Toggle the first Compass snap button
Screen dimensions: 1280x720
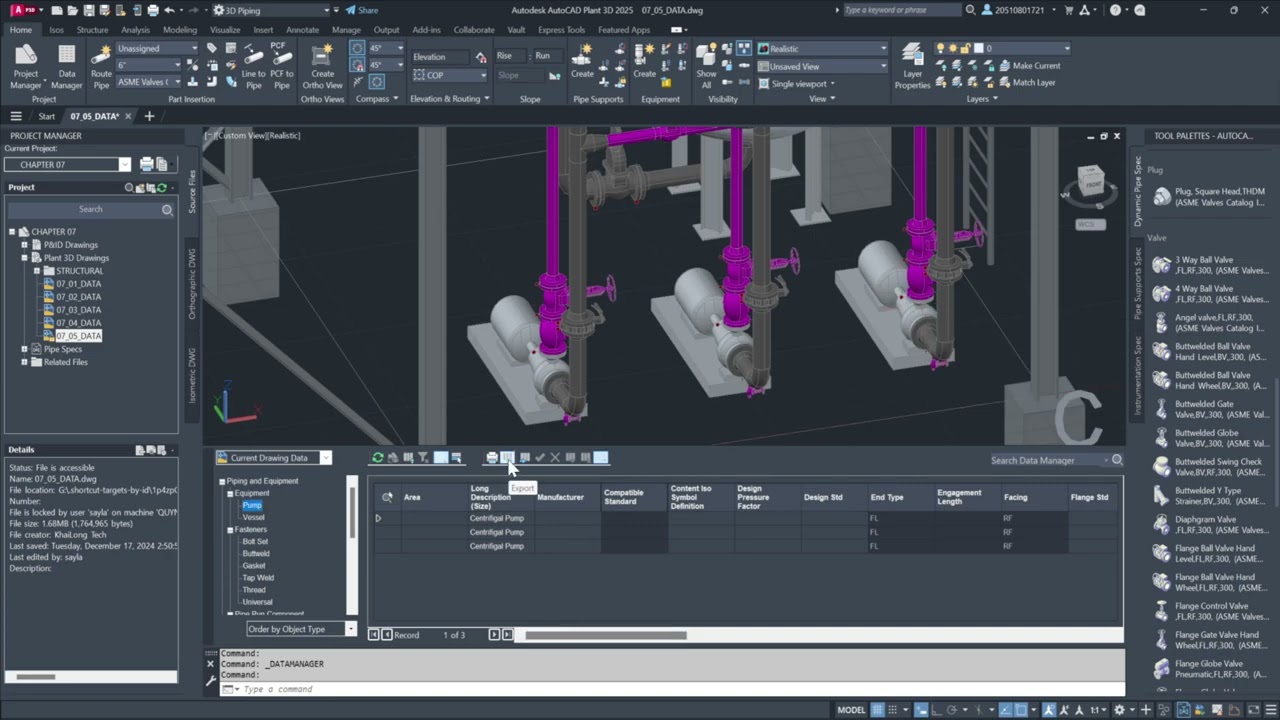(x=357, y=48)
